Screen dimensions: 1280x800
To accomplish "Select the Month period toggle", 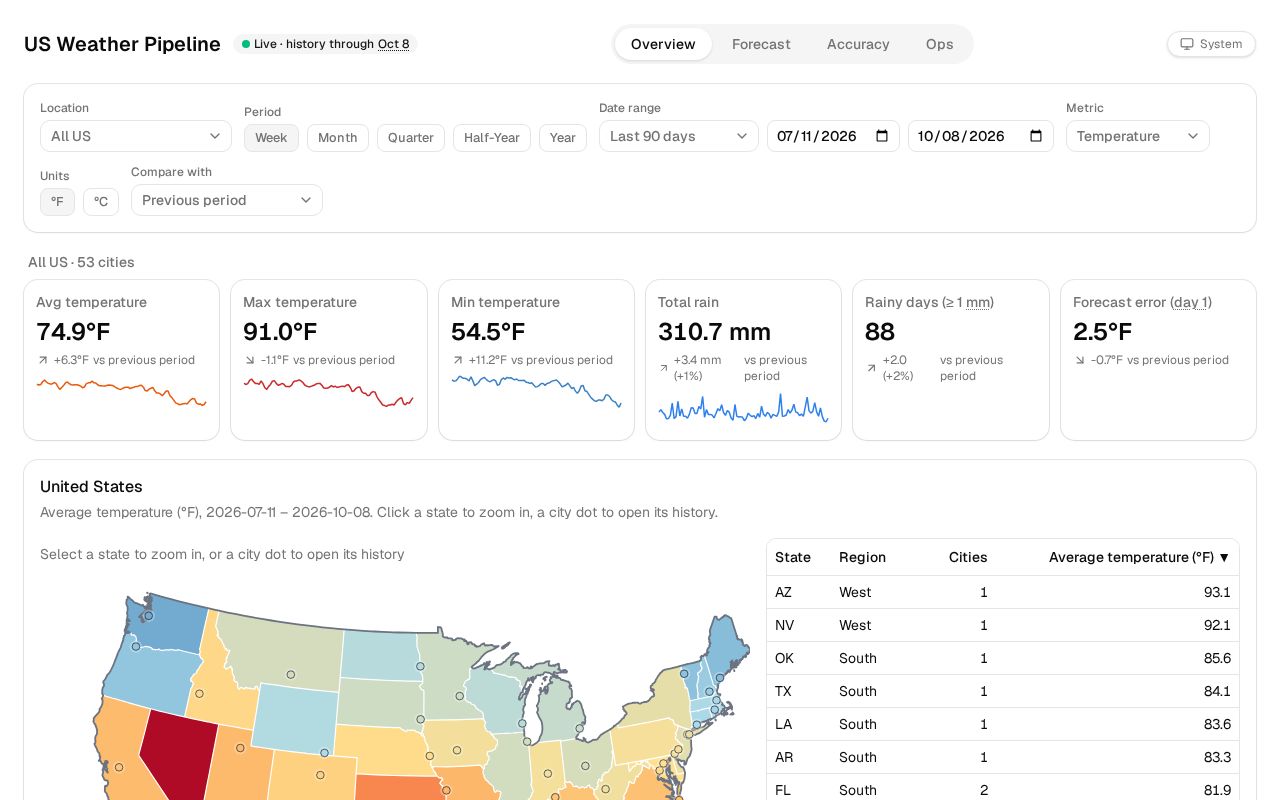I will [338, 138].
